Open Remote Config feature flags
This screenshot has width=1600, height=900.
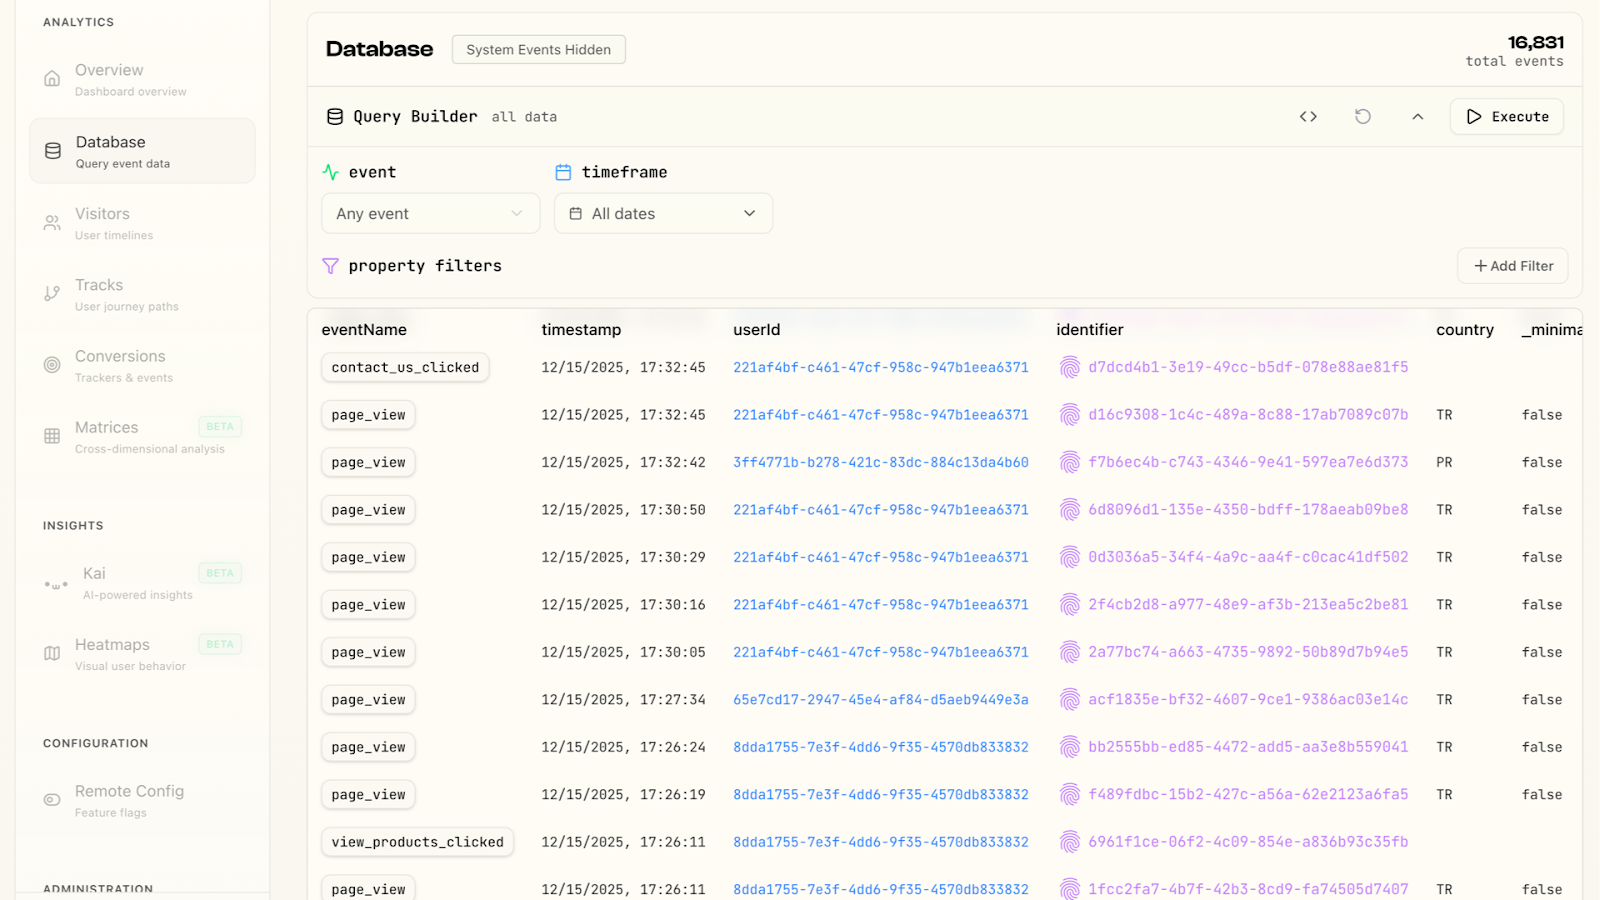tap(129, 800)
